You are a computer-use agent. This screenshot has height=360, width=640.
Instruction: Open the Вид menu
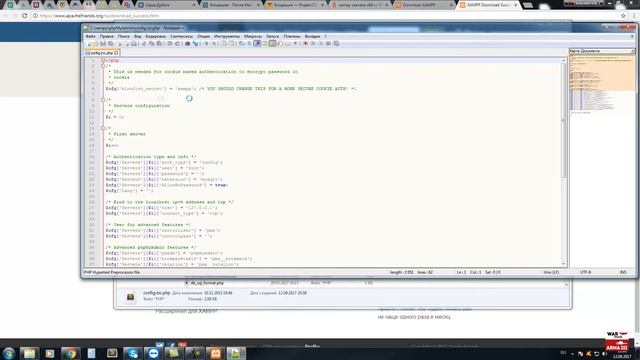pyautogui.click(x=138, y=36)
